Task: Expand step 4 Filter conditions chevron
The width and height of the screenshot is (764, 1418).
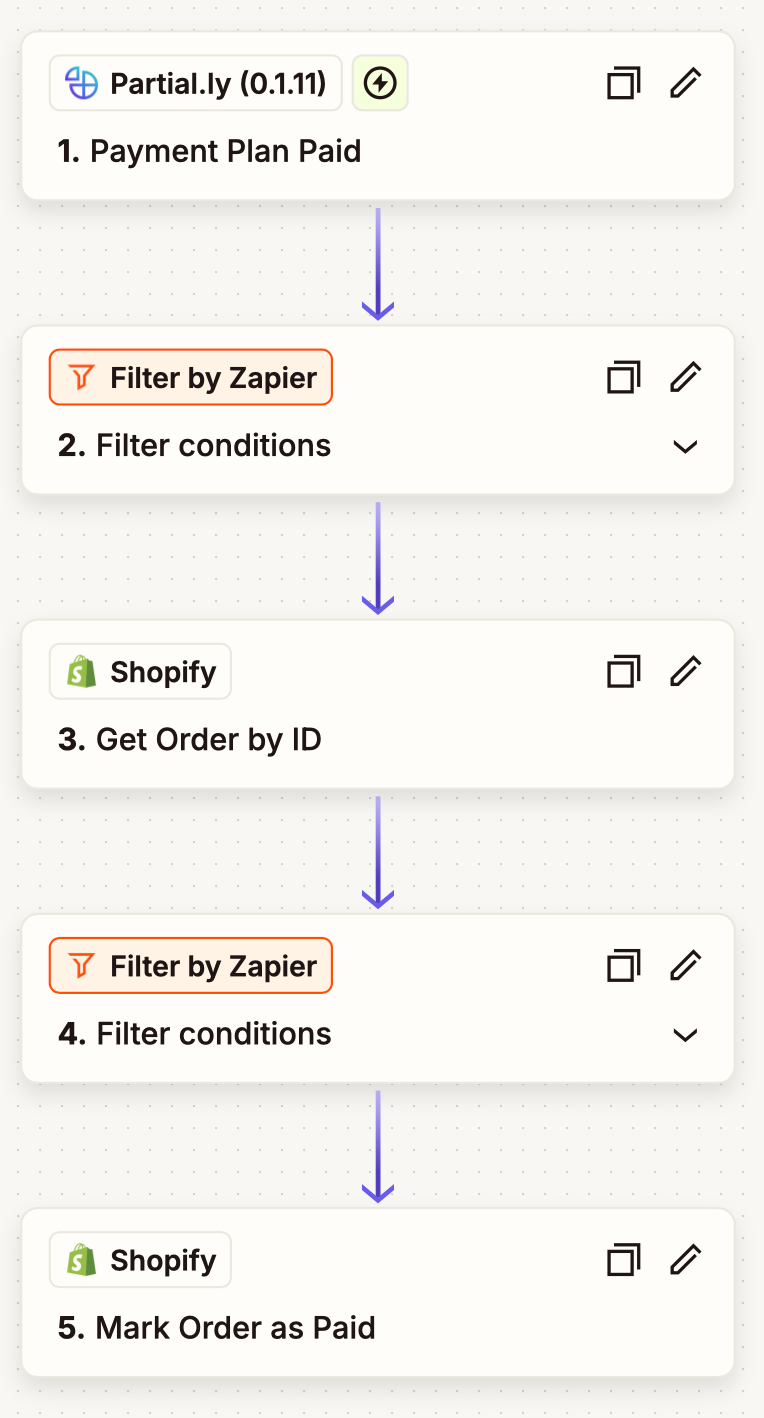Action: [685, 1035]
